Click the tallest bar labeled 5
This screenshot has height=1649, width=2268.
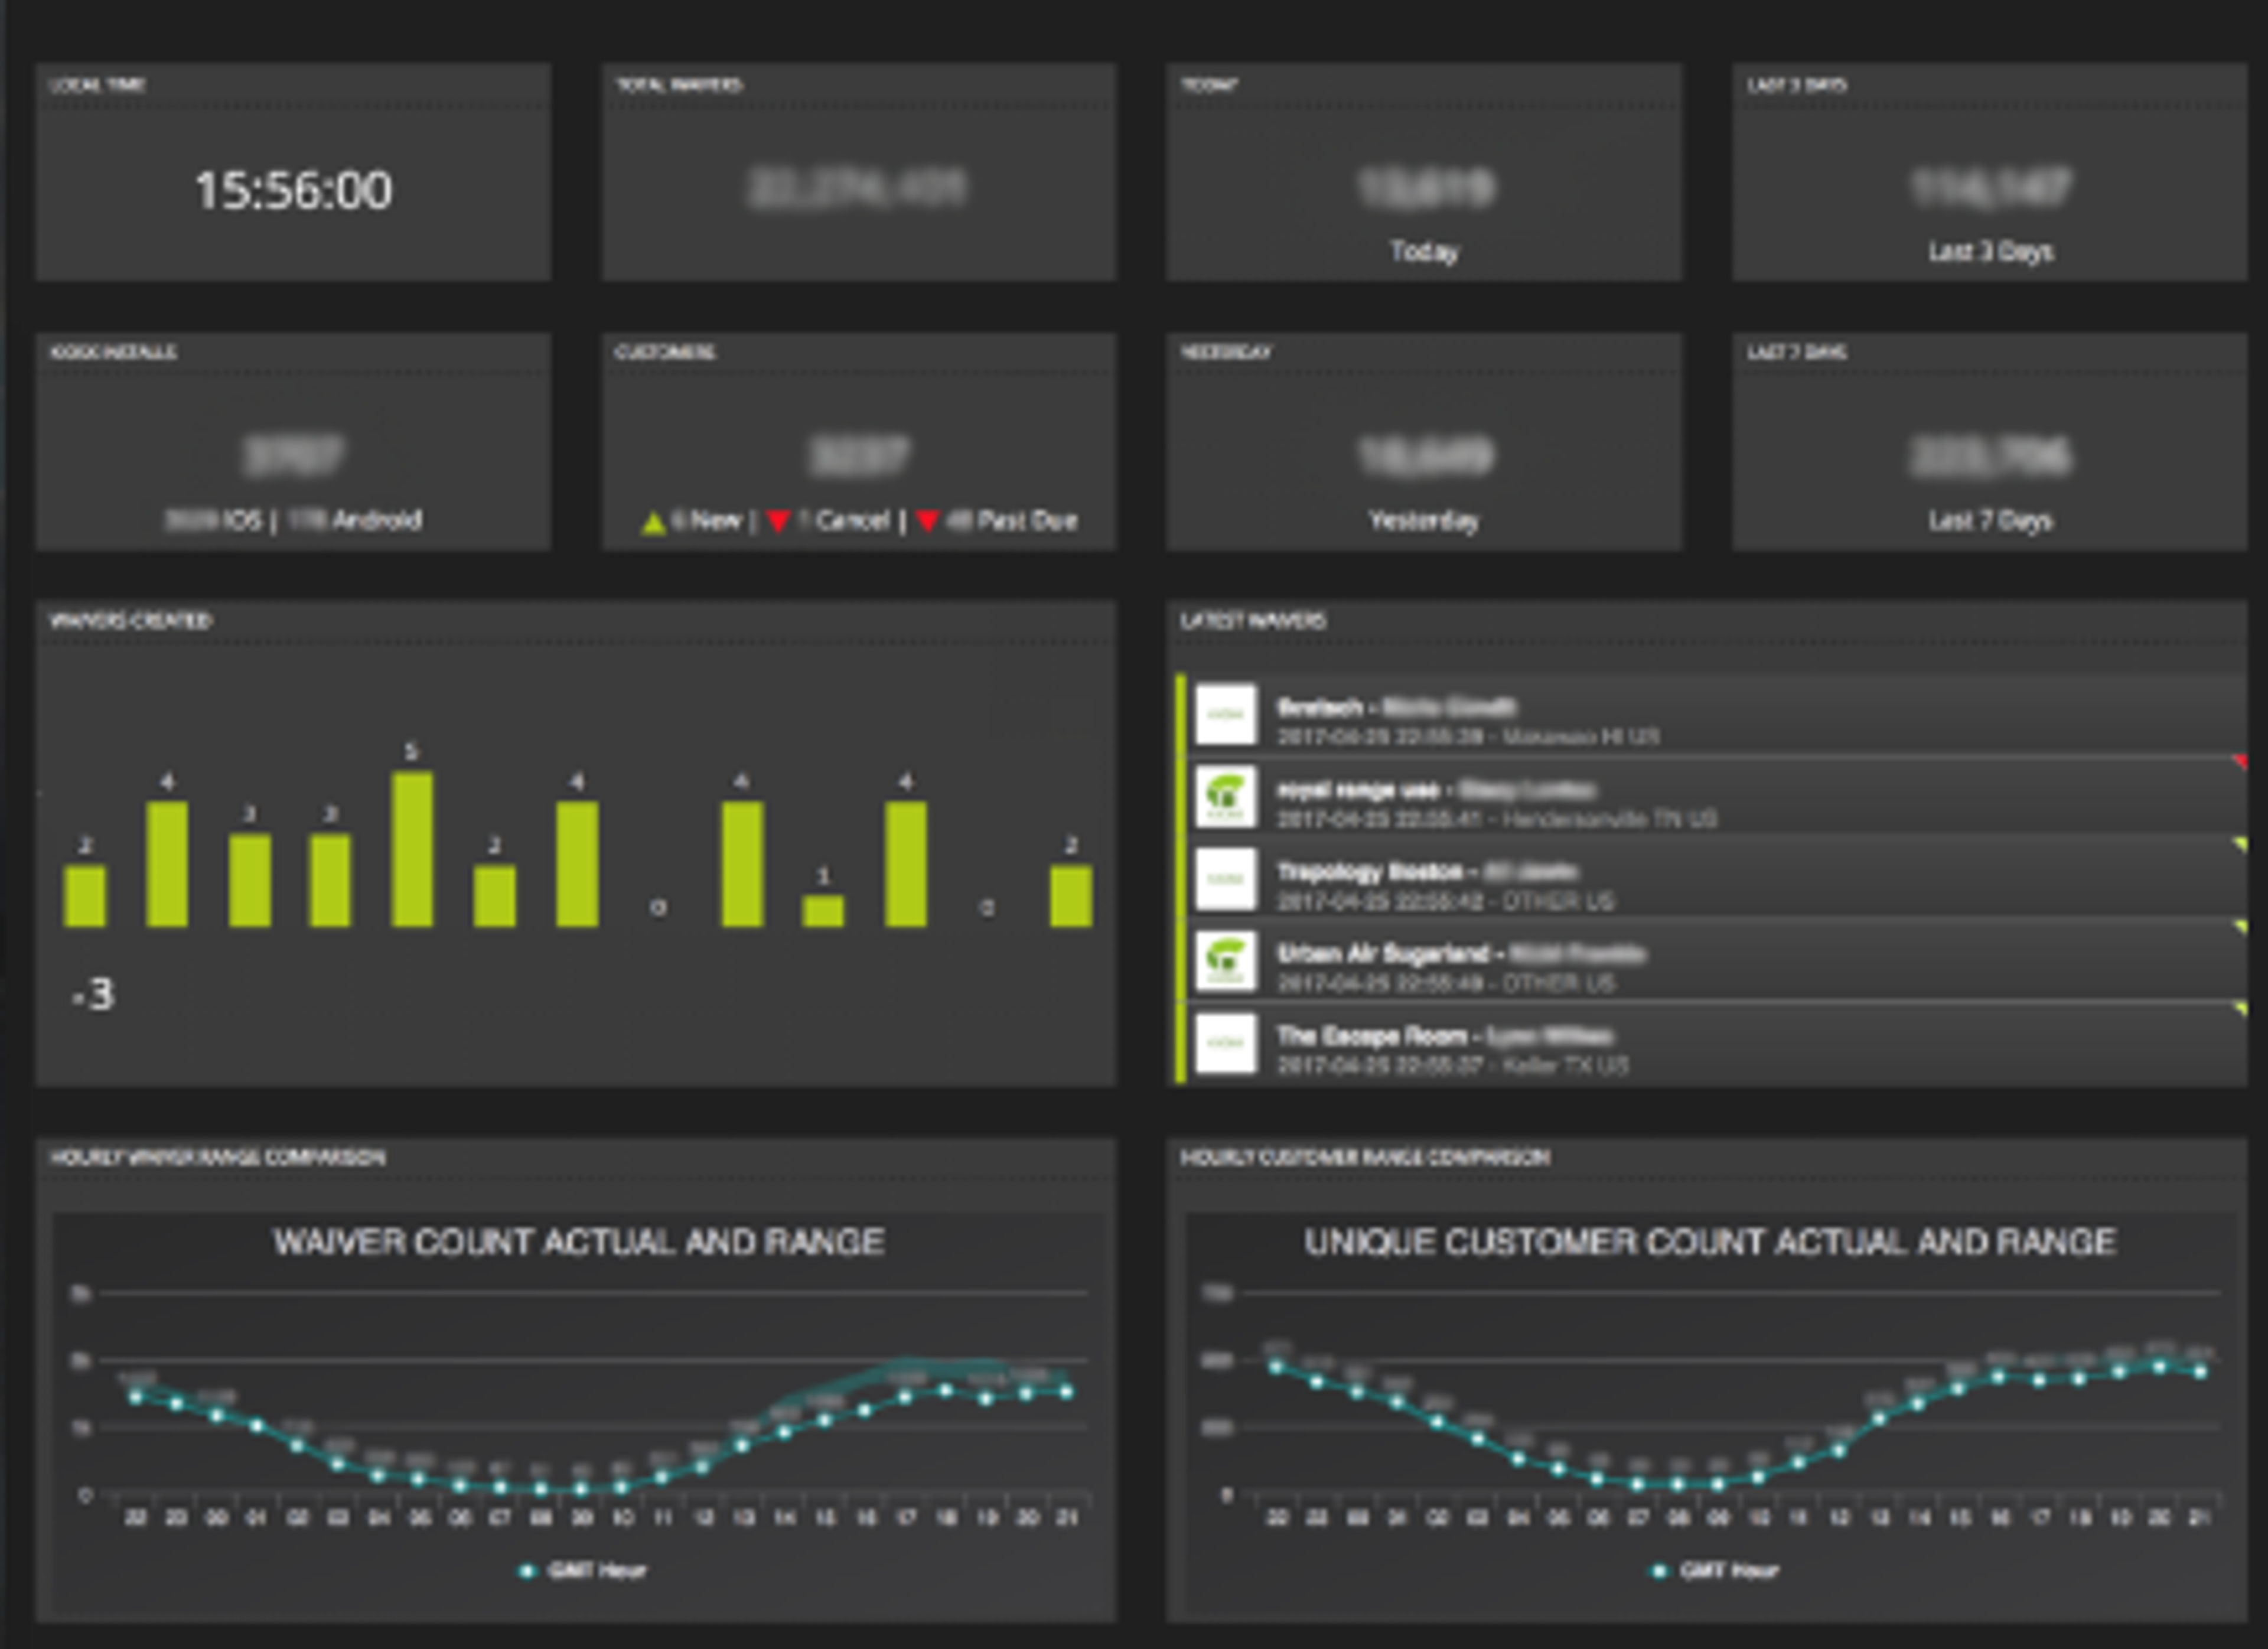[412, 848]
